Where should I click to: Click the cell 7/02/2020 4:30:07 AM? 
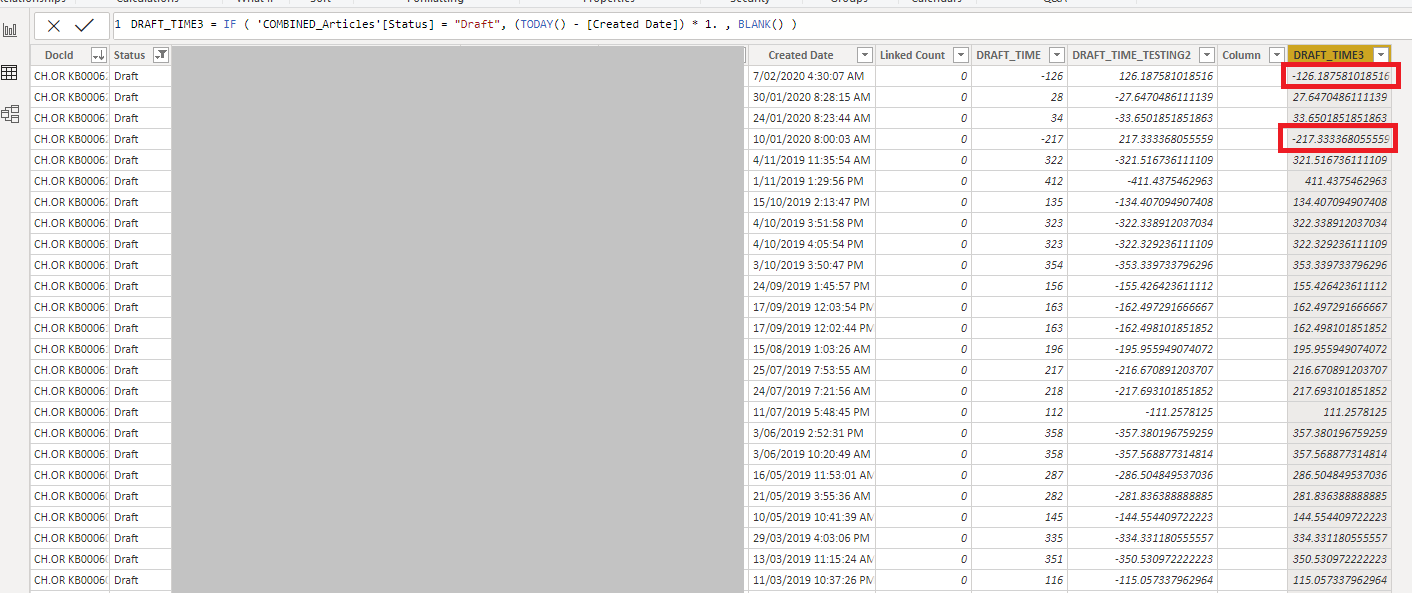(811, 76)
